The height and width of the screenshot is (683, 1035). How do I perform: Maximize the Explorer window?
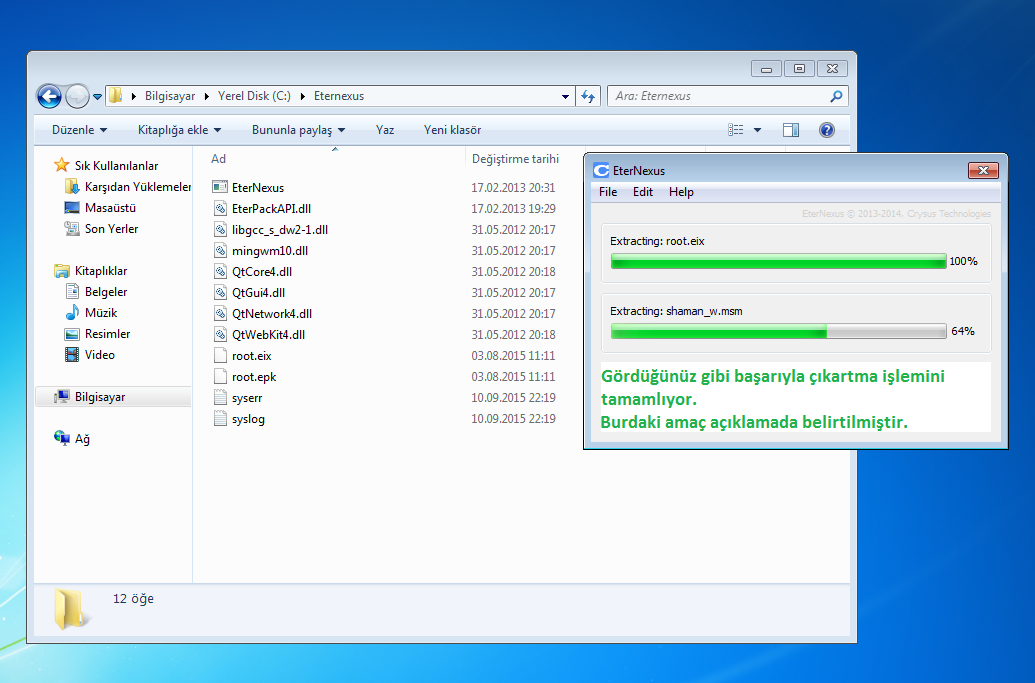pyautogui.click(x=799, y=69)
